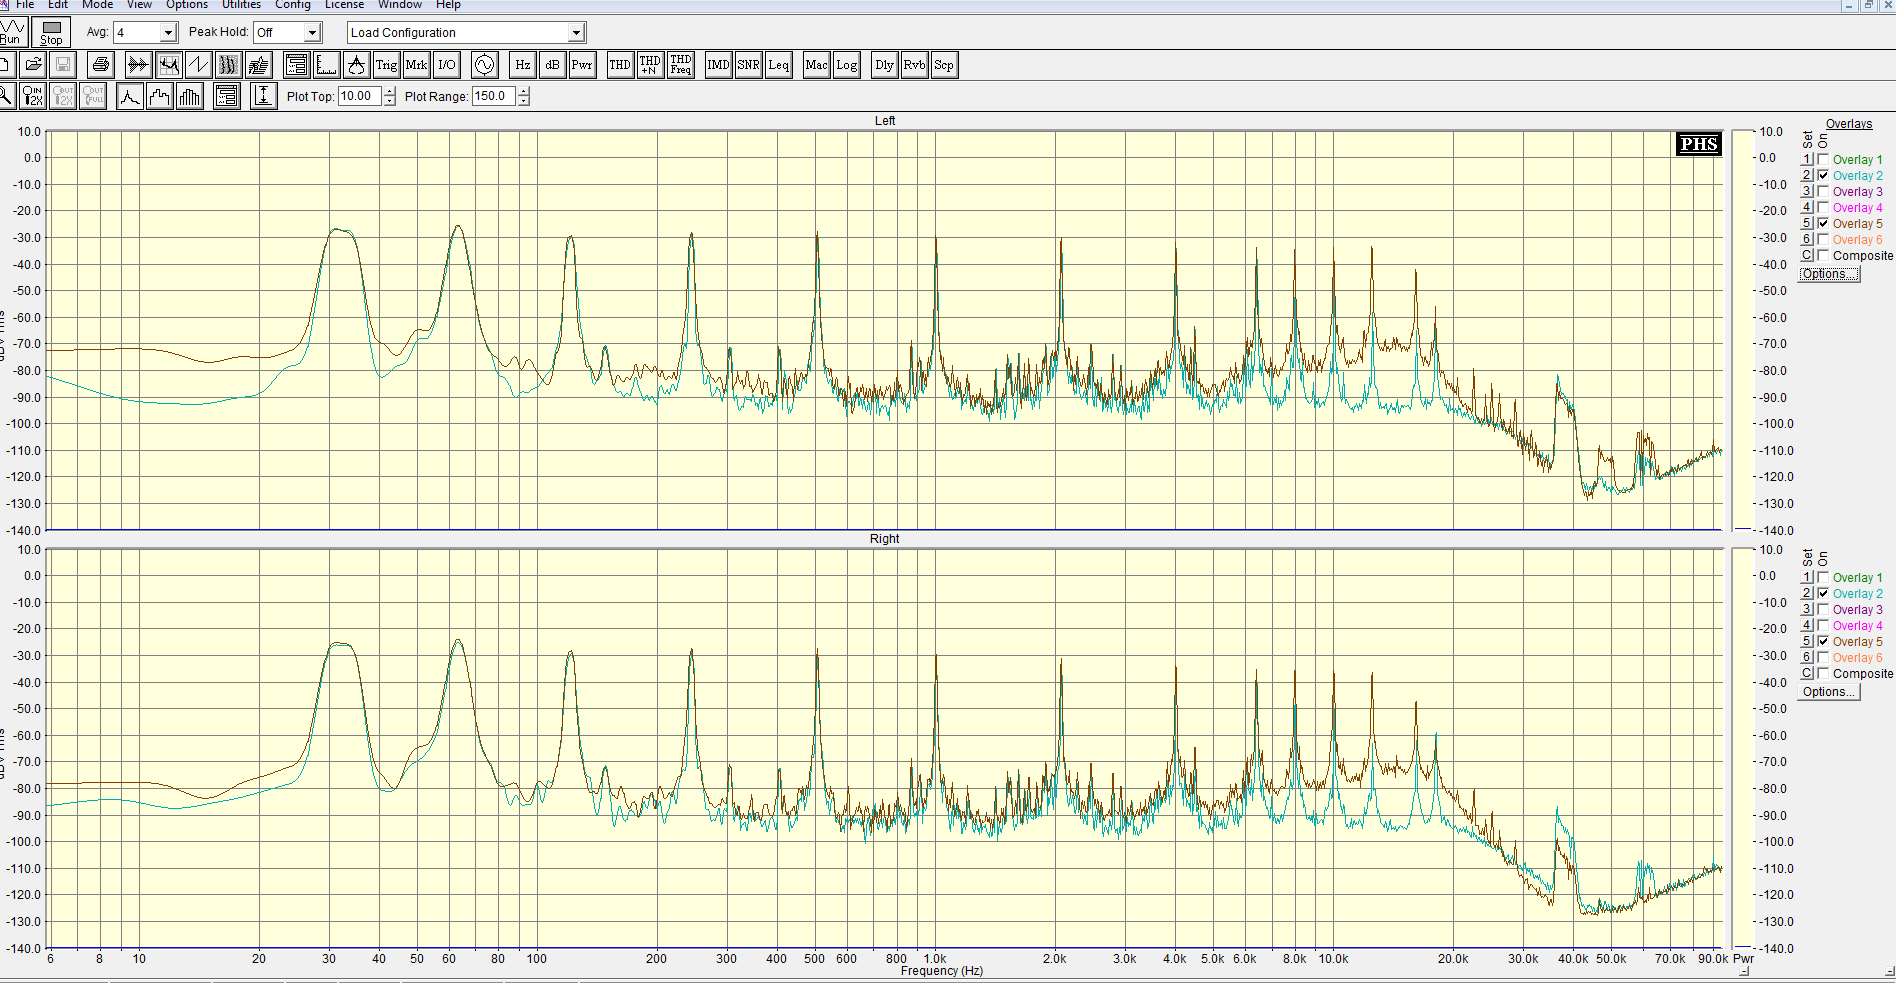Image resolution: width=1896 pixels, height=983 pixels.
Task: Click the Stop button in the toolbar
Action: pos(51,33)
